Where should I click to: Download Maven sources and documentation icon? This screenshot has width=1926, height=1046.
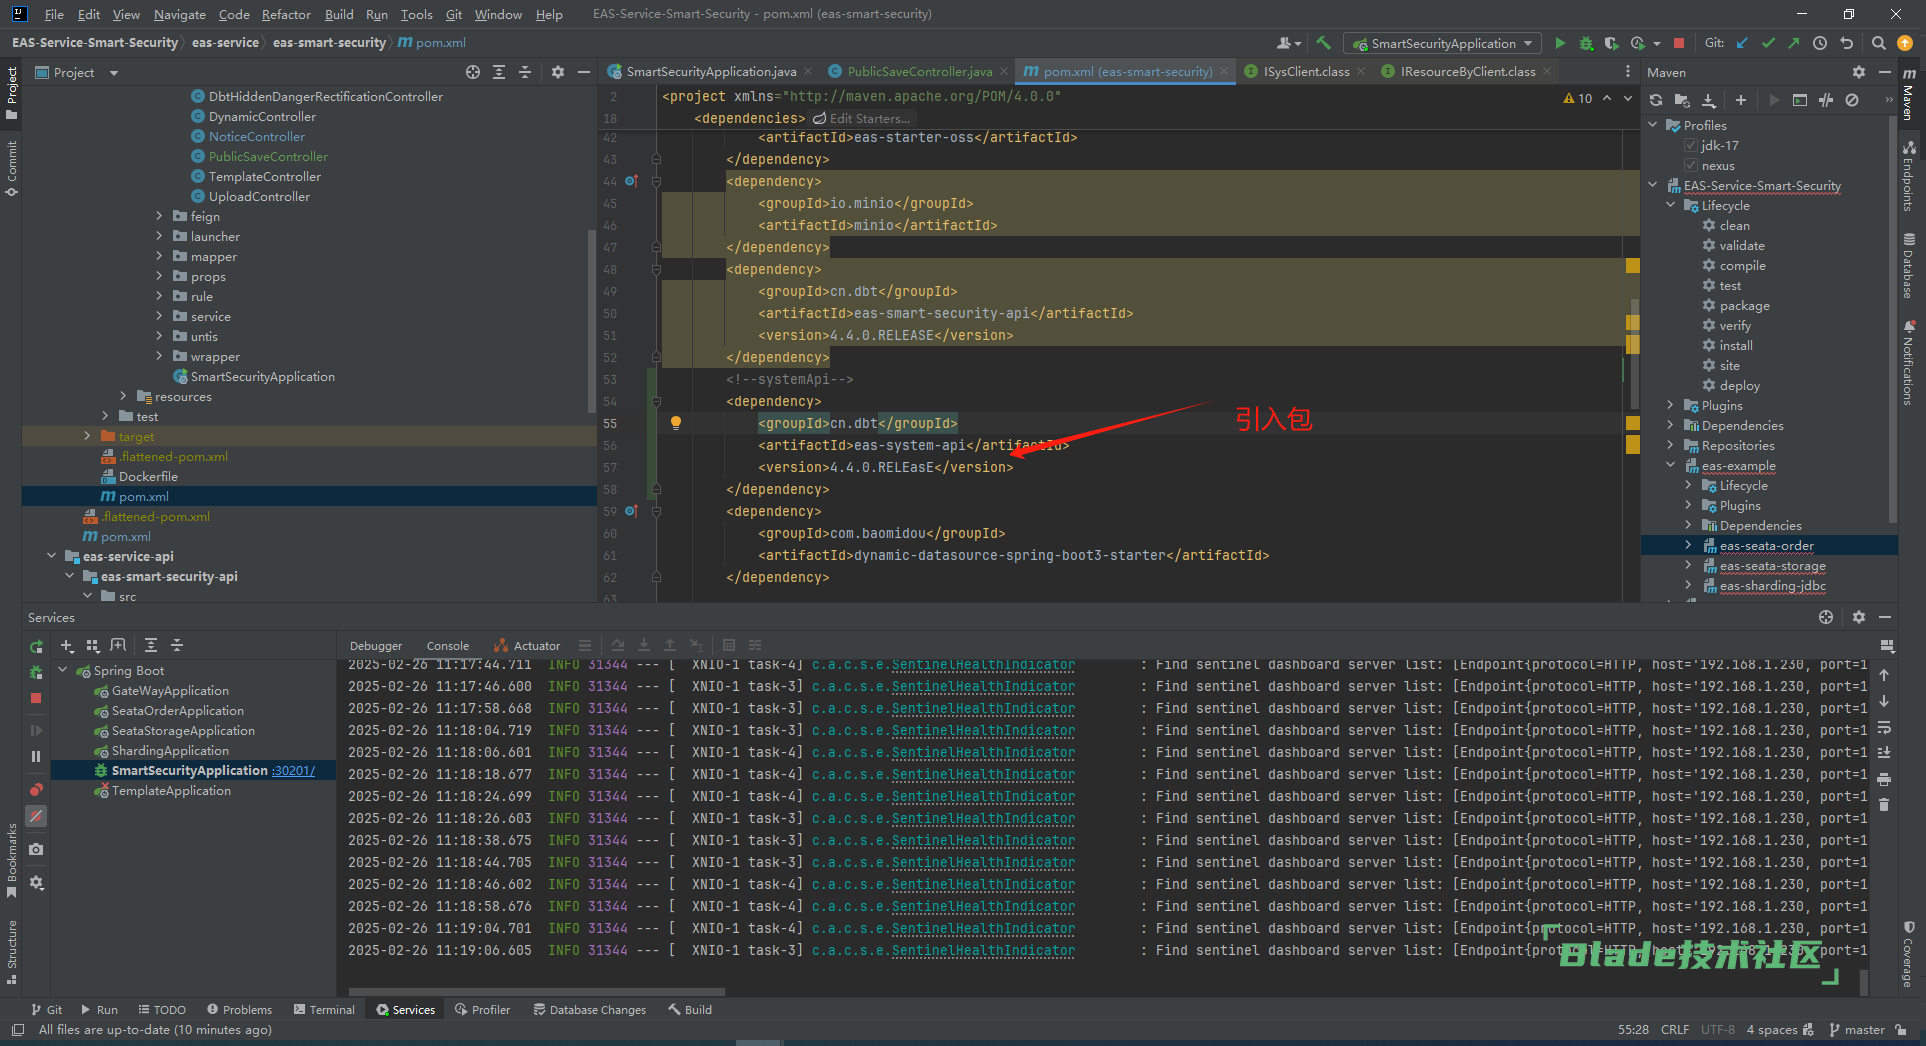1709,100
